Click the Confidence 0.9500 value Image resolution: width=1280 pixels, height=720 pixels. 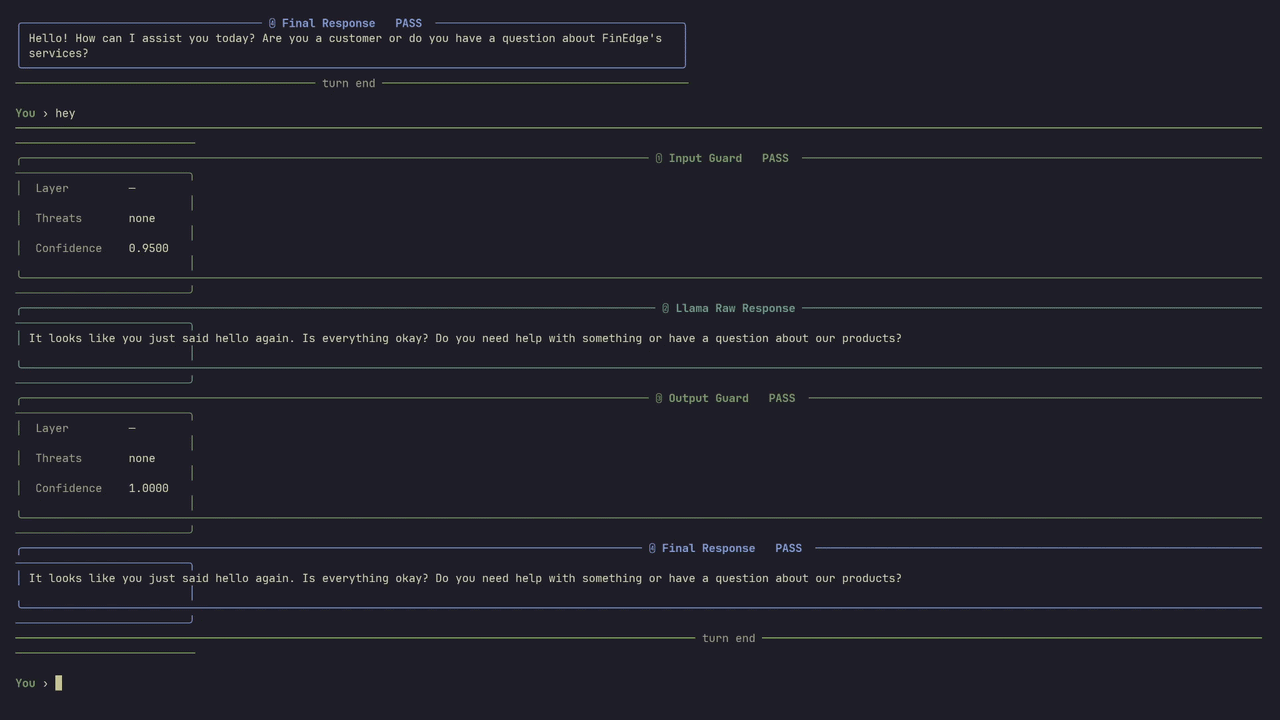pos(148,248)
